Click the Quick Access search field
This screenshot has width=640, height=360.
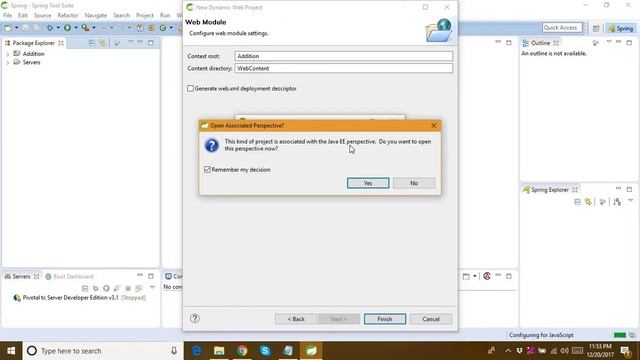click(x=562, y=28)
